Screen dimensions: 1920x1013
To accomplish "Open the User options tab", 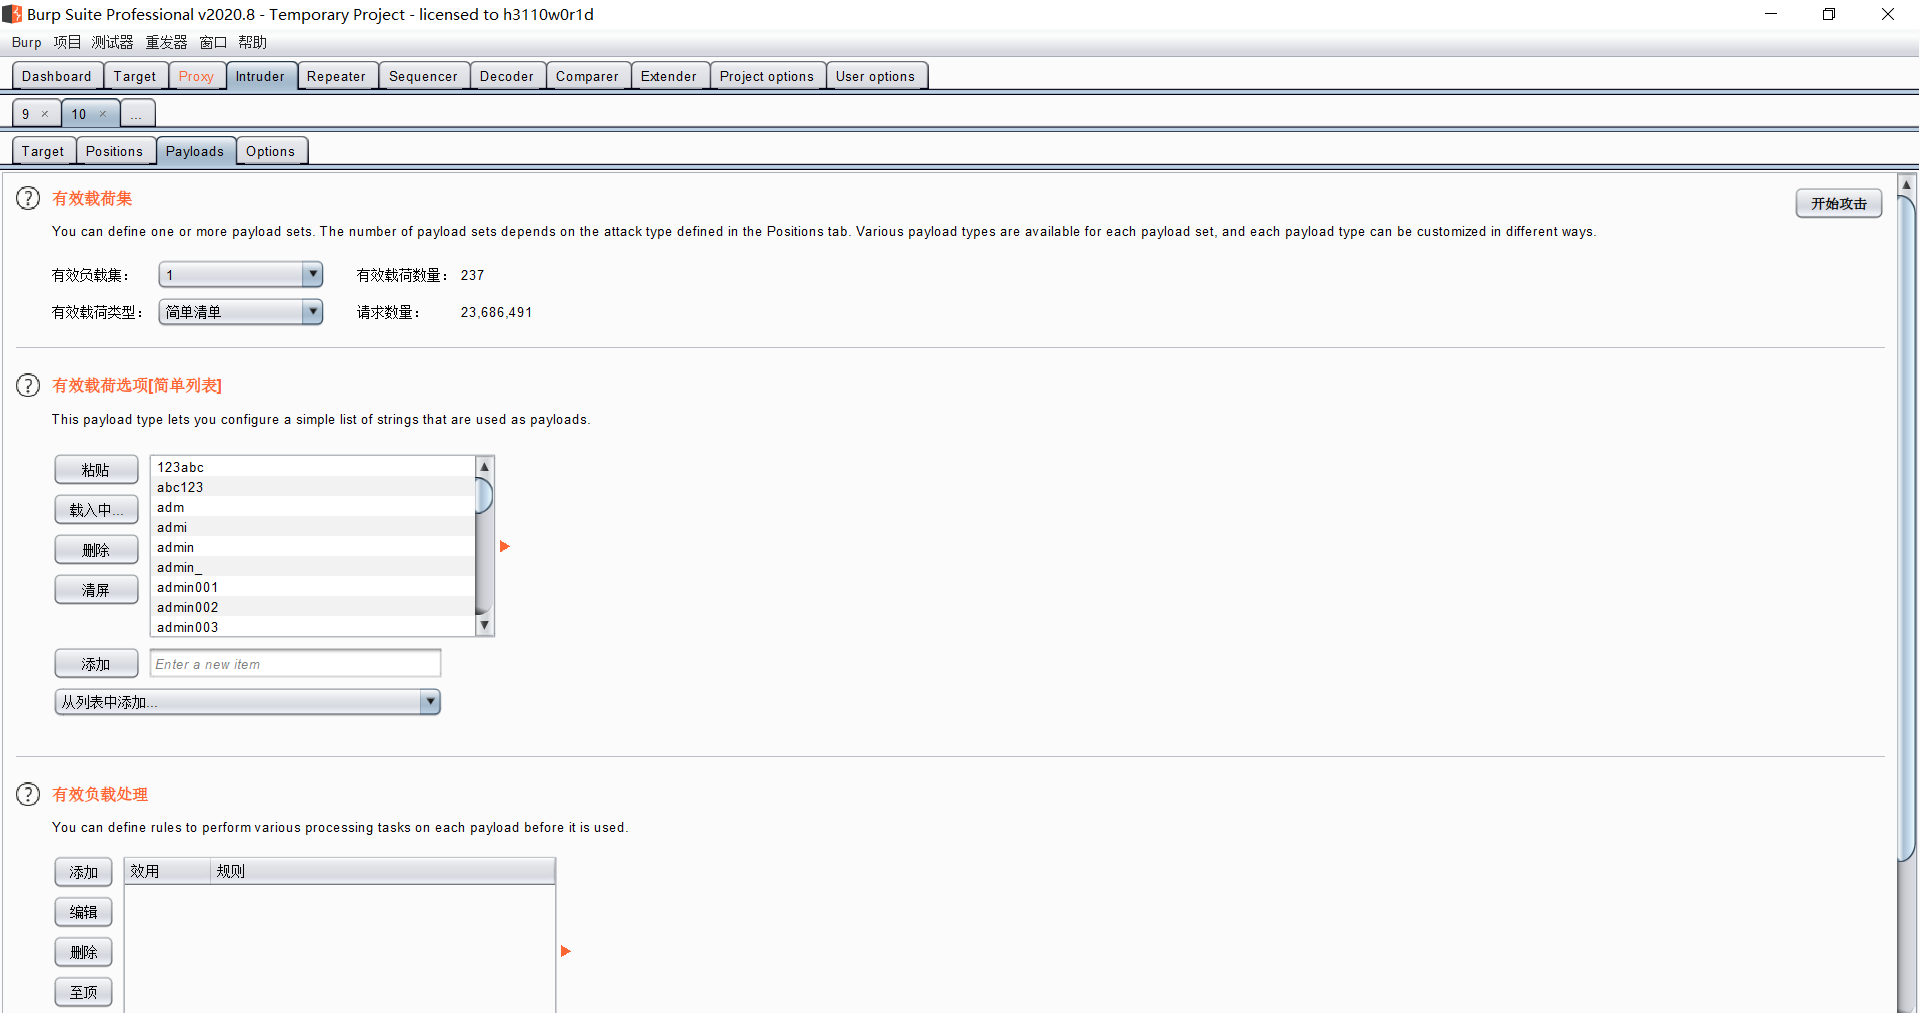I will 876,76.
